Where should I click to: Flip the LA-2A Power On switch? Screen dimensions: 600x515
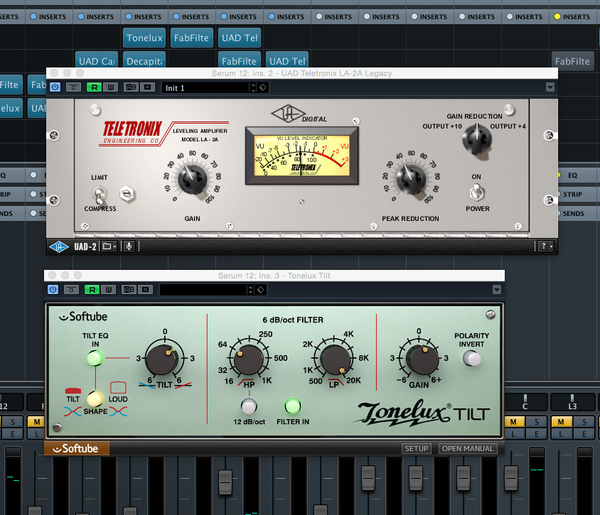[x=477, y=192]
